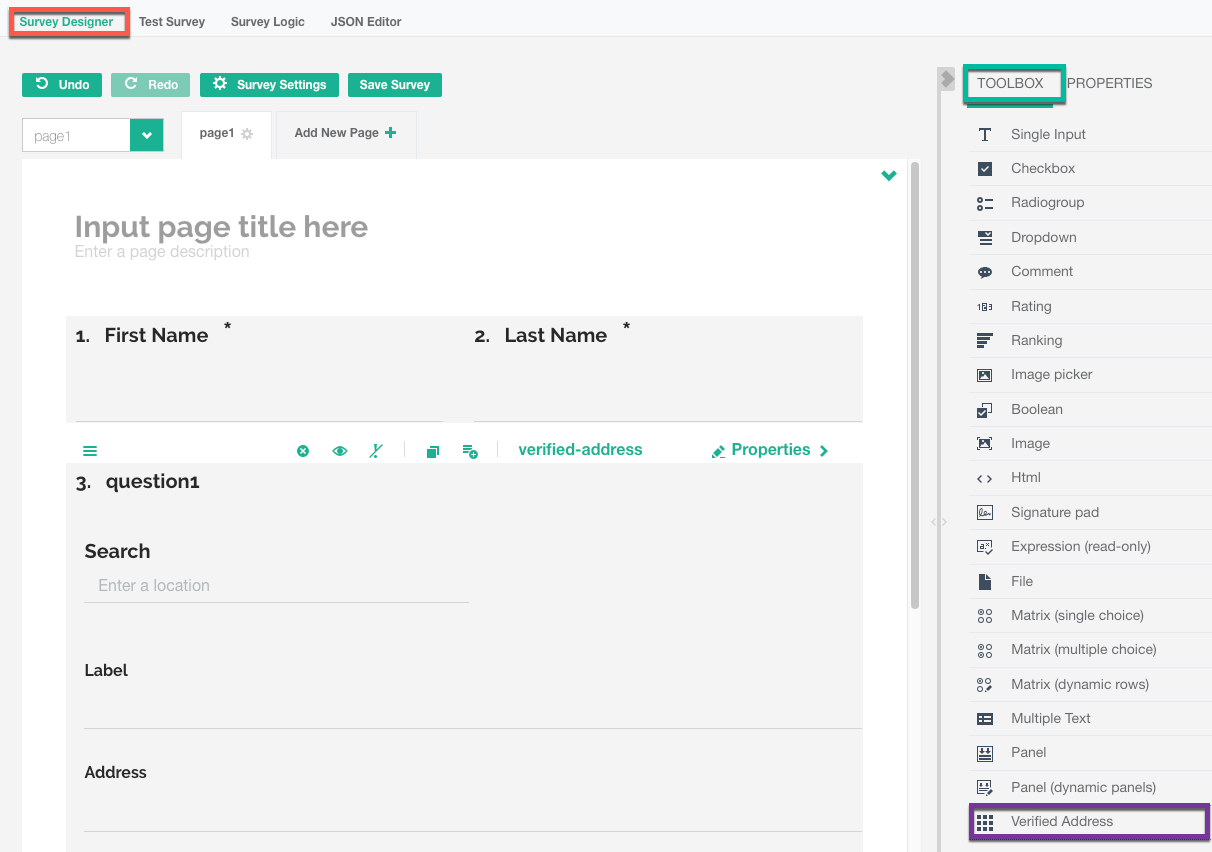Click the vertical scrollbar of the designer
Screen dimensions: 1212x852
(914, 385)
